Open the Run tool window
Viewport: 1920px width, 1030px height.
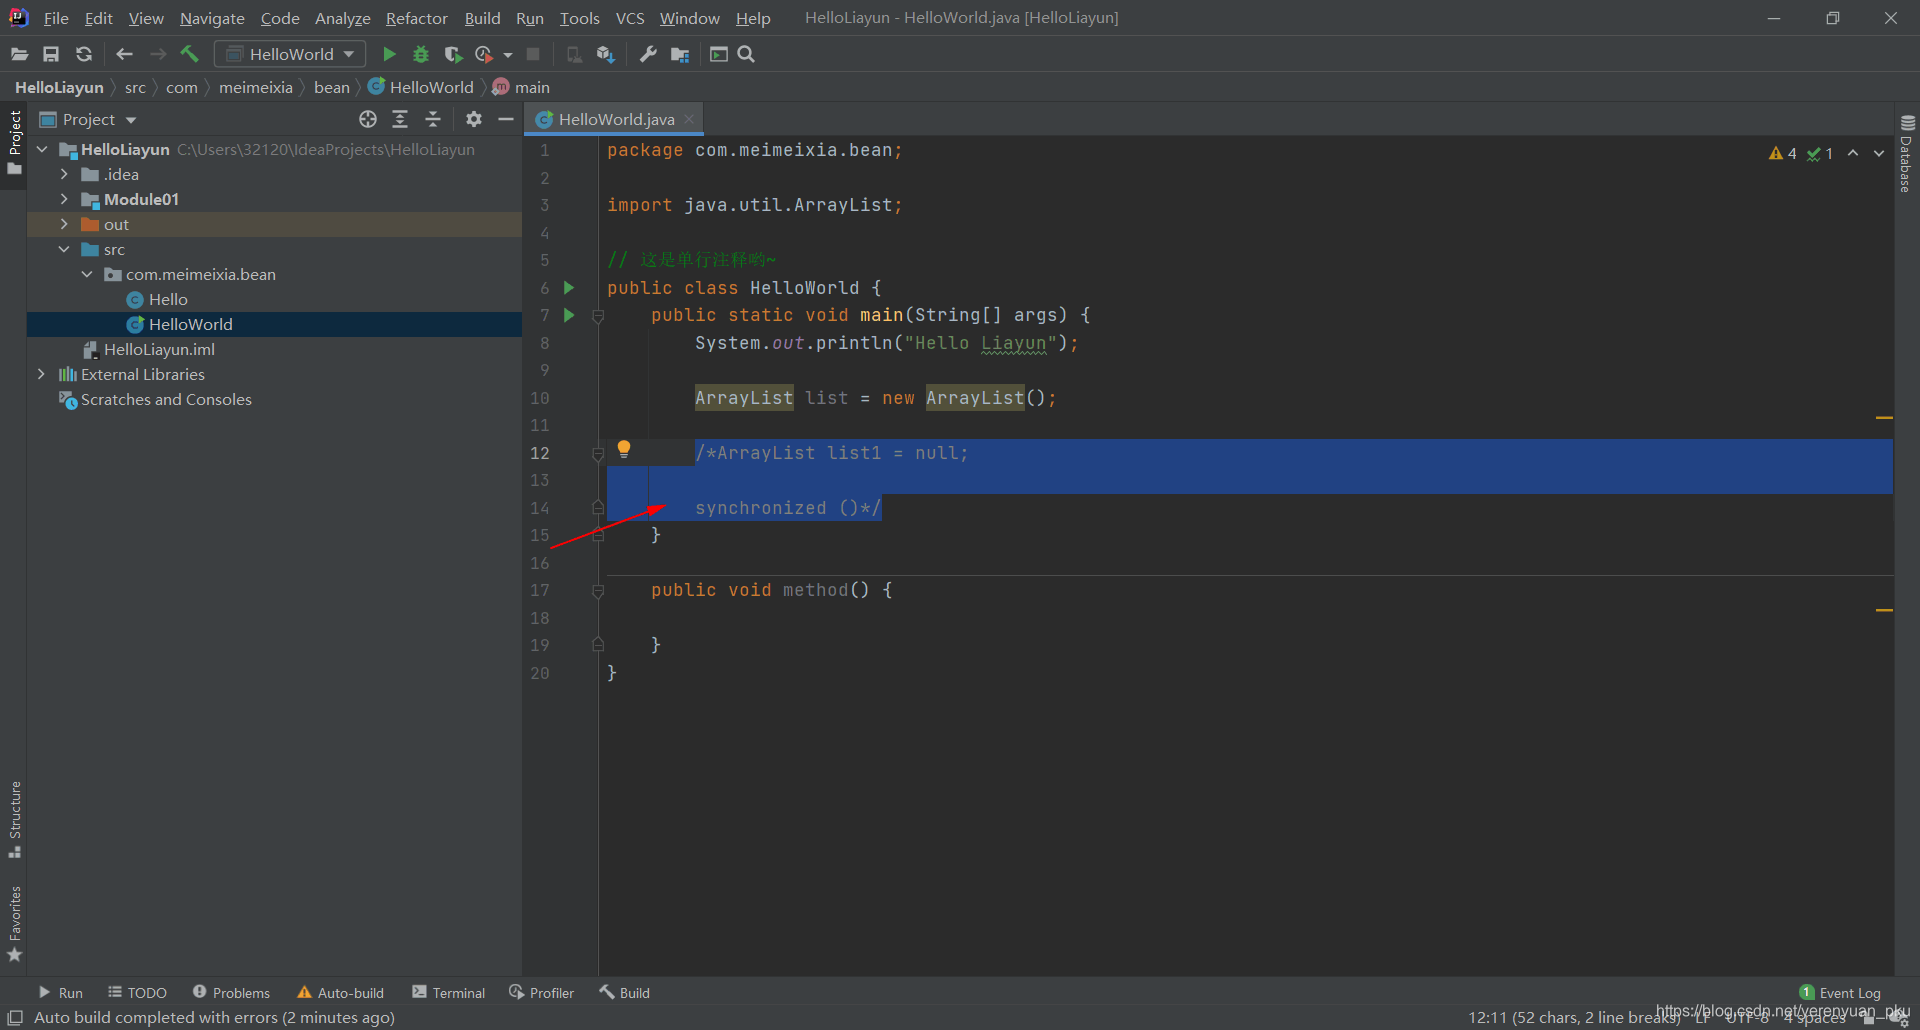click(x=60, y=992)
